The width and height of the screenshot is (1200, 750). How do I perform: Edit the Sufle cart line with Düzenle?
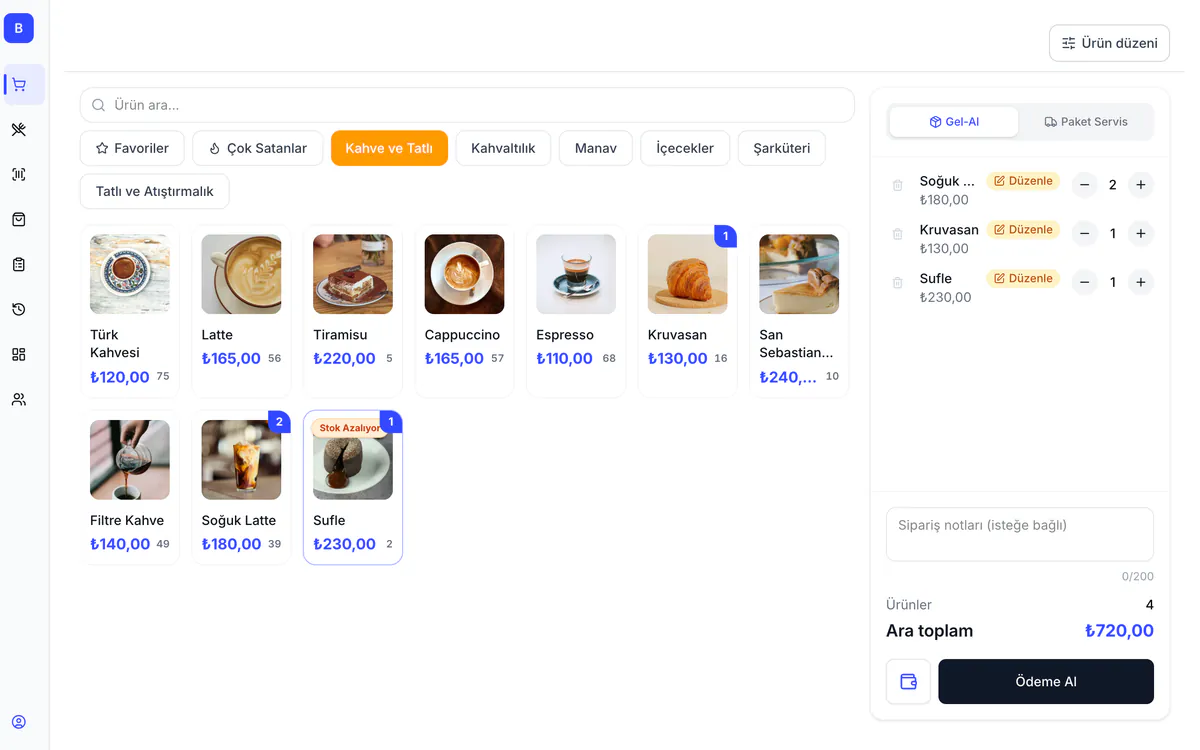coord(1023,278)
